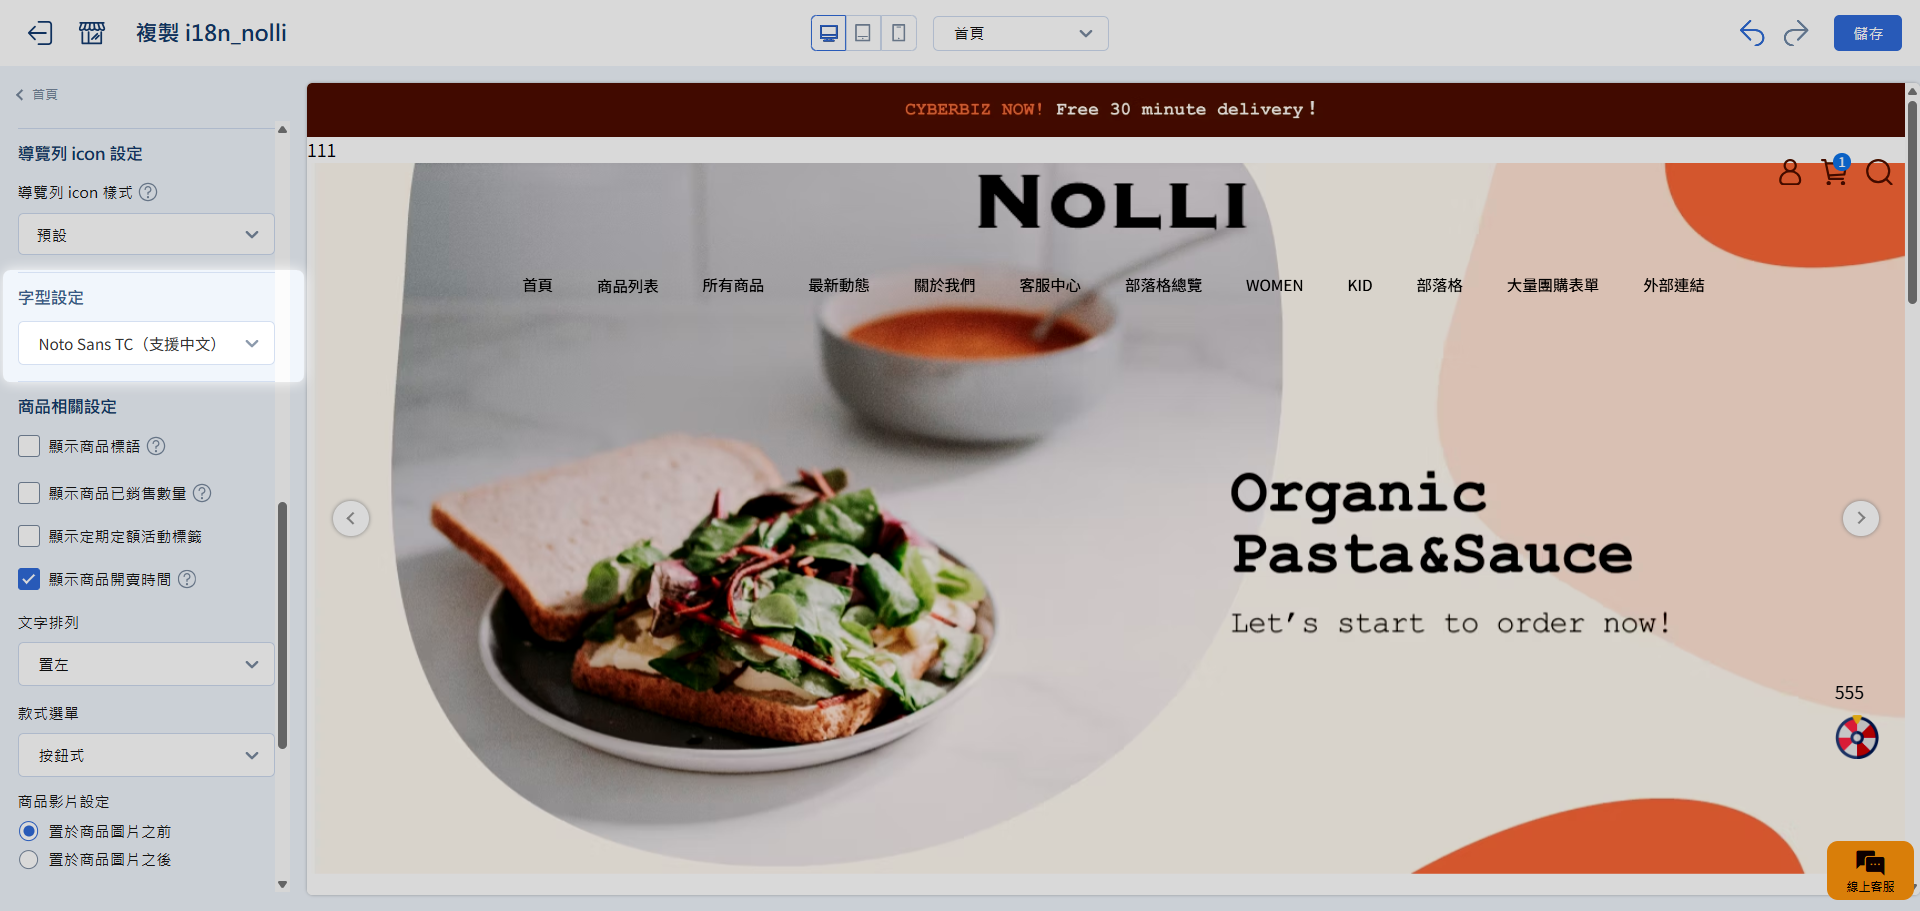Select the 置於商品圖片之後 radio option

[29, 859]
